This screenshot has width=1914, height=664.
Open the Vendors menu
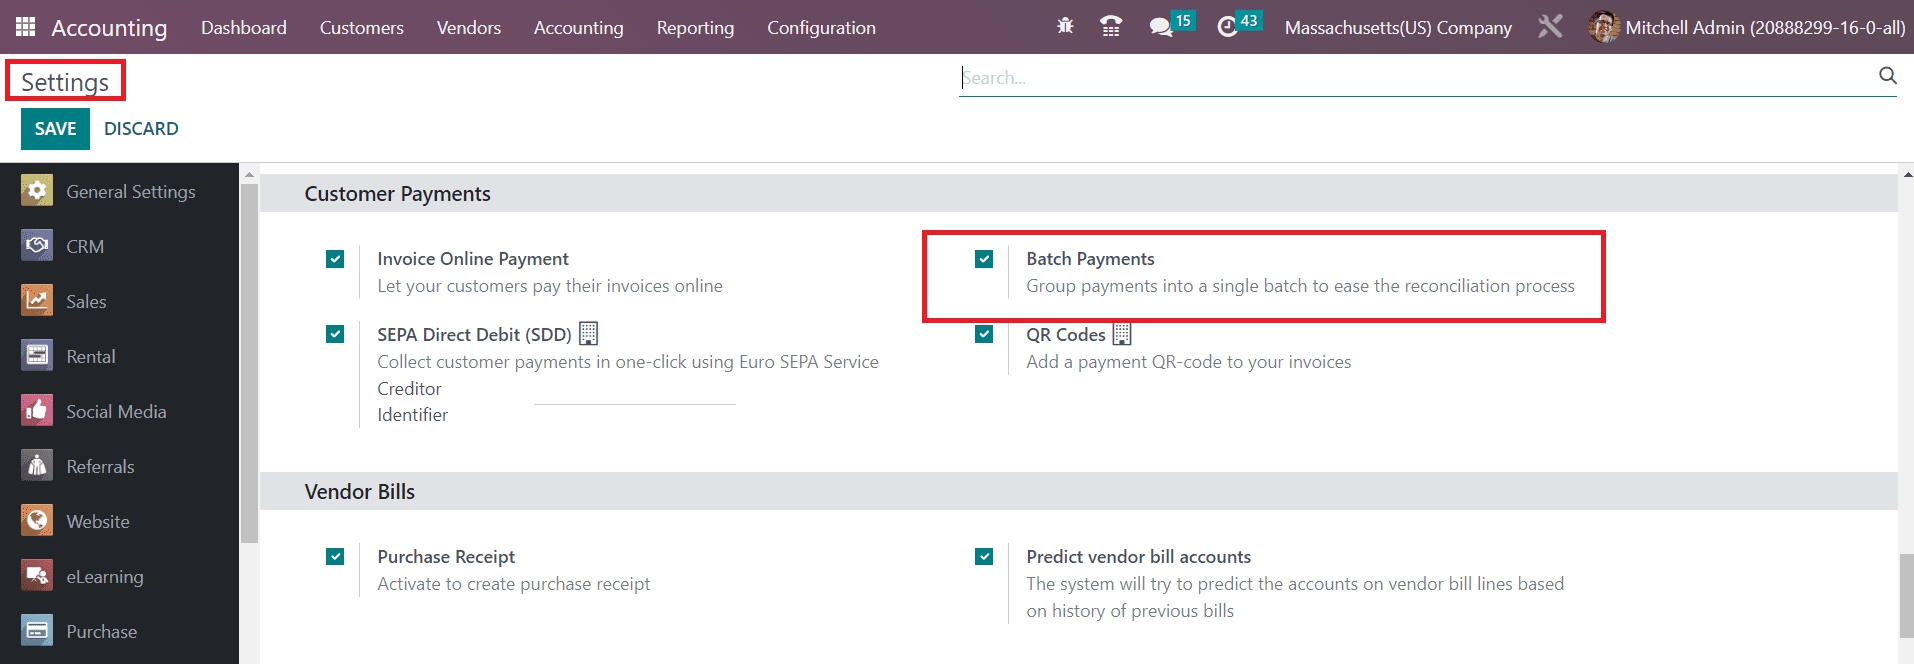(x=468, y=28)
